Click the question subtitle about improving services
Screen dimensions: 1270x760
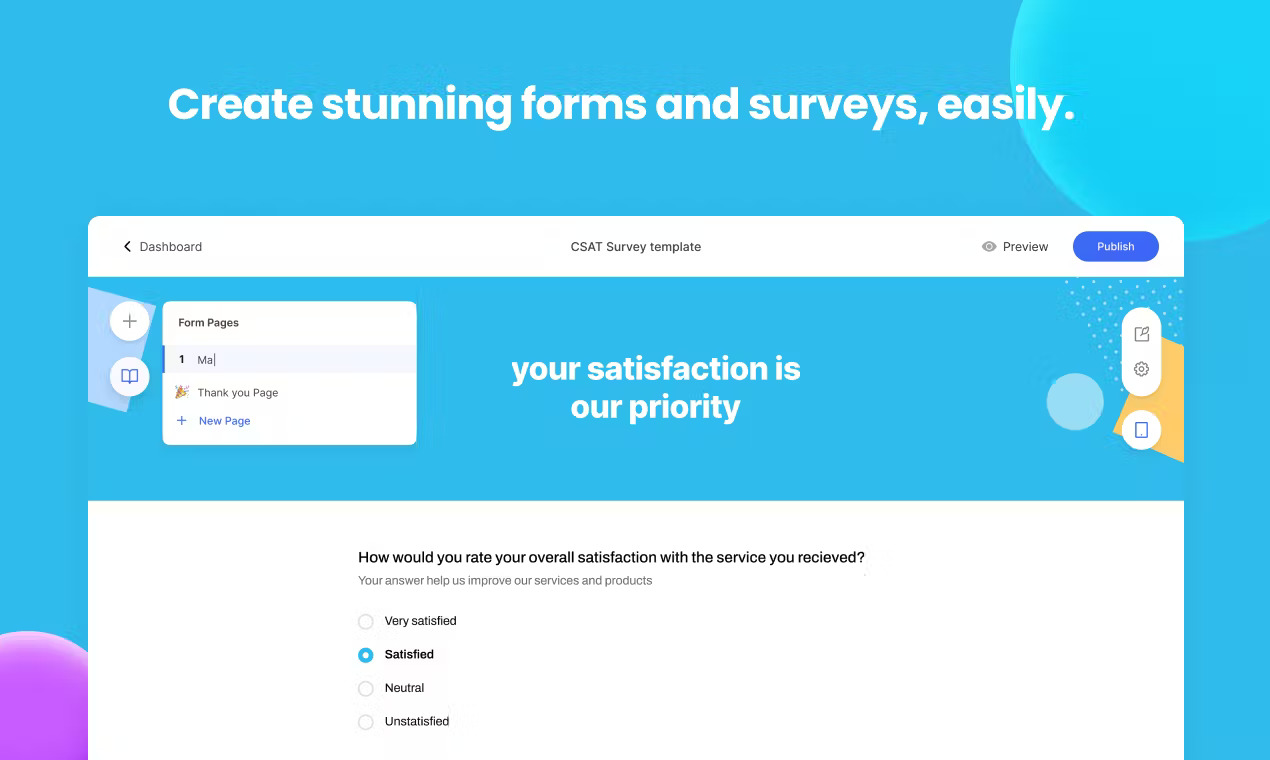point(504,580)
